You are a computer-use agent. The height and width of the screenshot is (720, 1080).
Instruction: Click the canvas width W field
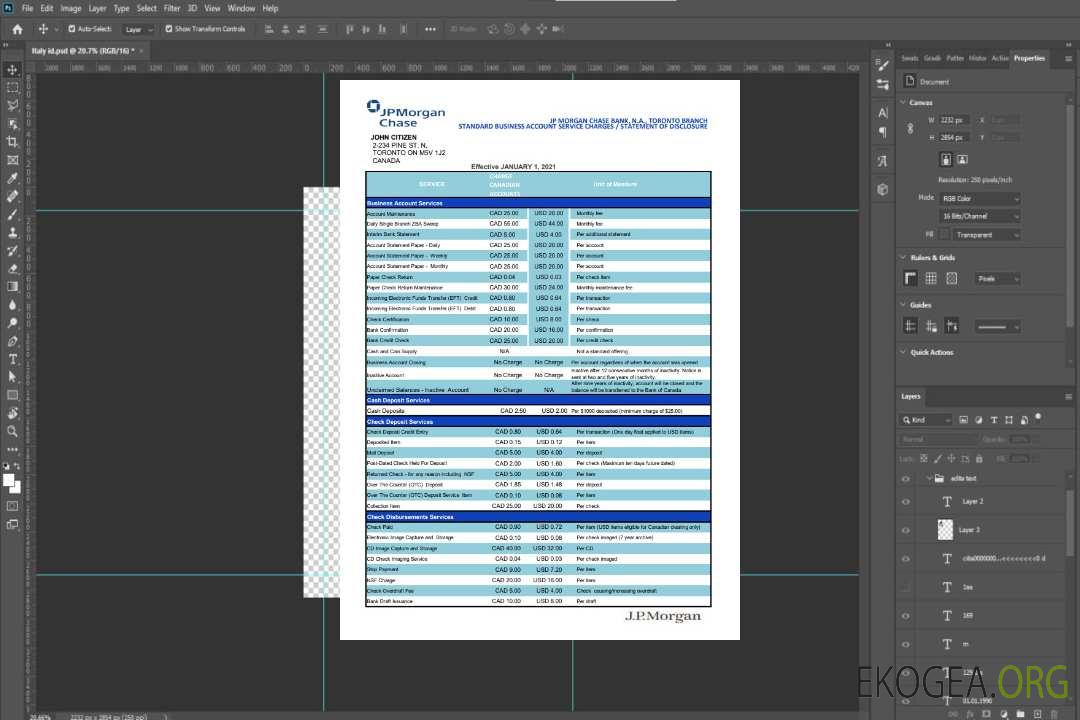(x=954, y=120)
